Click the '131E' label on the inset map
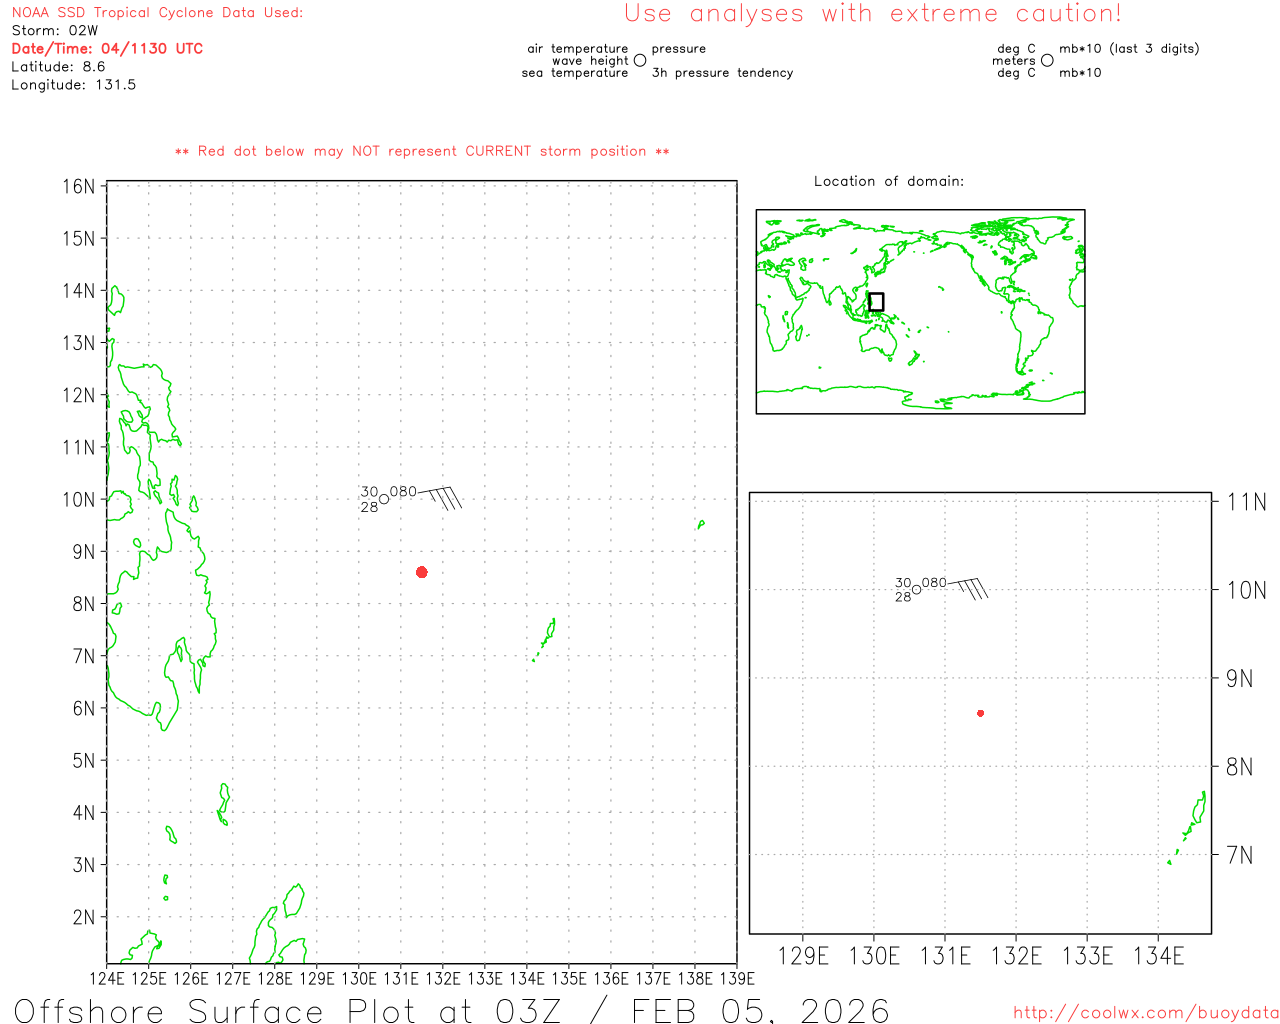This screenshot has height=1024, width=1280. 945,956
